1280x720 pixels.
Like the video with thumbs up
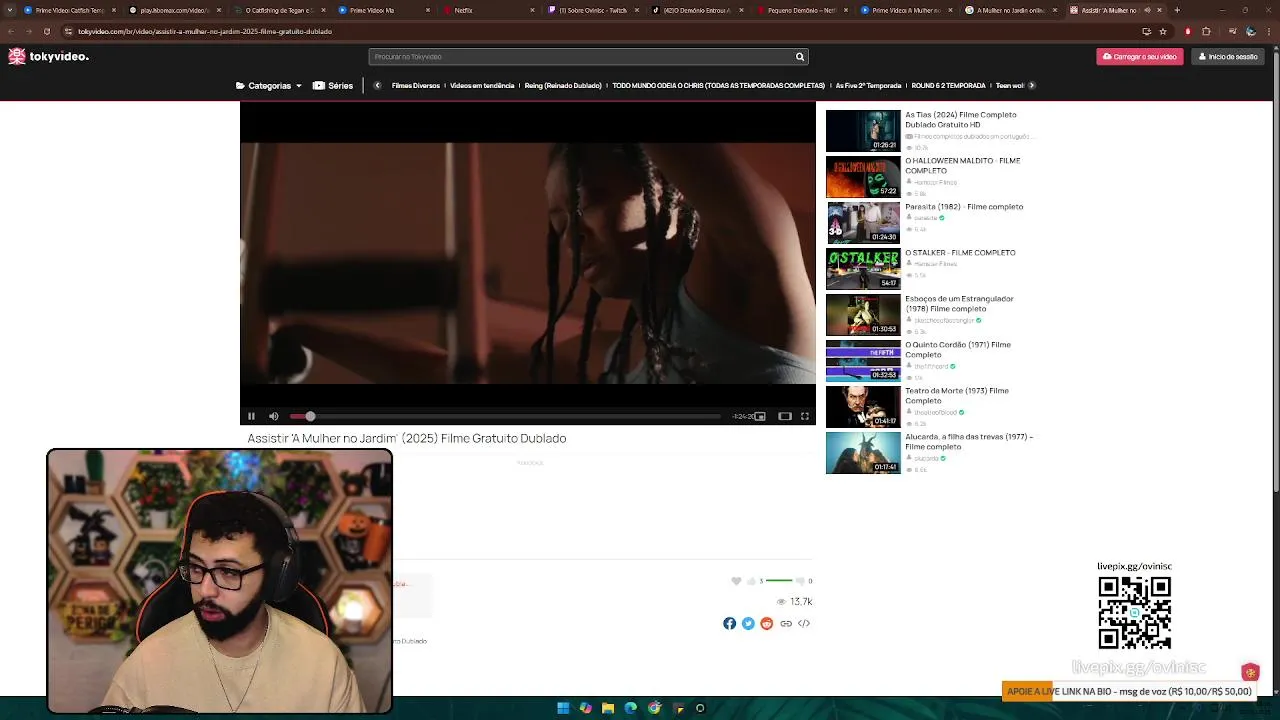click(x=751, y=581)
